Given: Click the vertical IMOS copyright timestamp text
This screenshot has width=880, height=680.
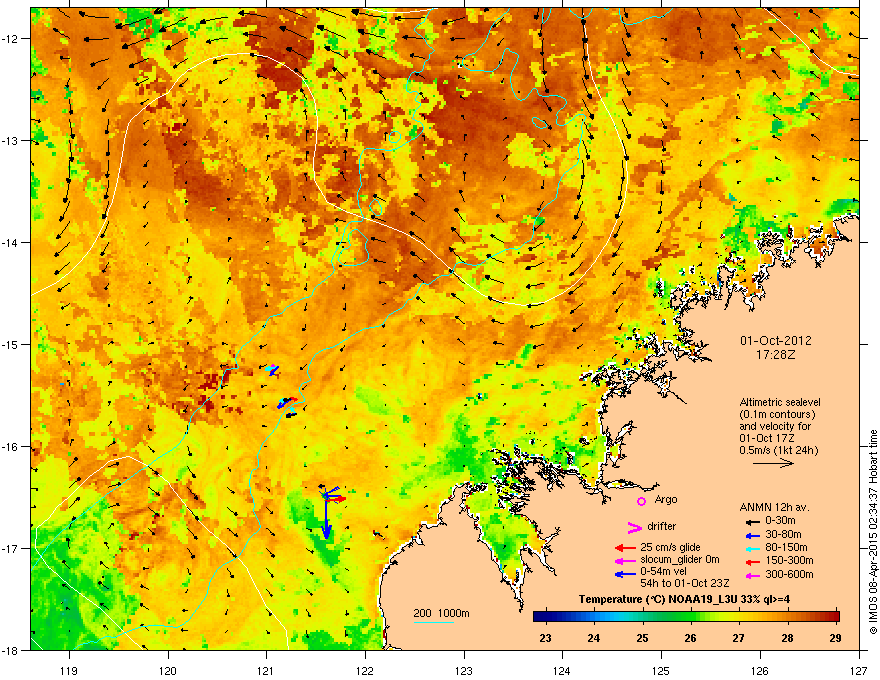Looking at the screenshot, I should (x=873, y=532).
